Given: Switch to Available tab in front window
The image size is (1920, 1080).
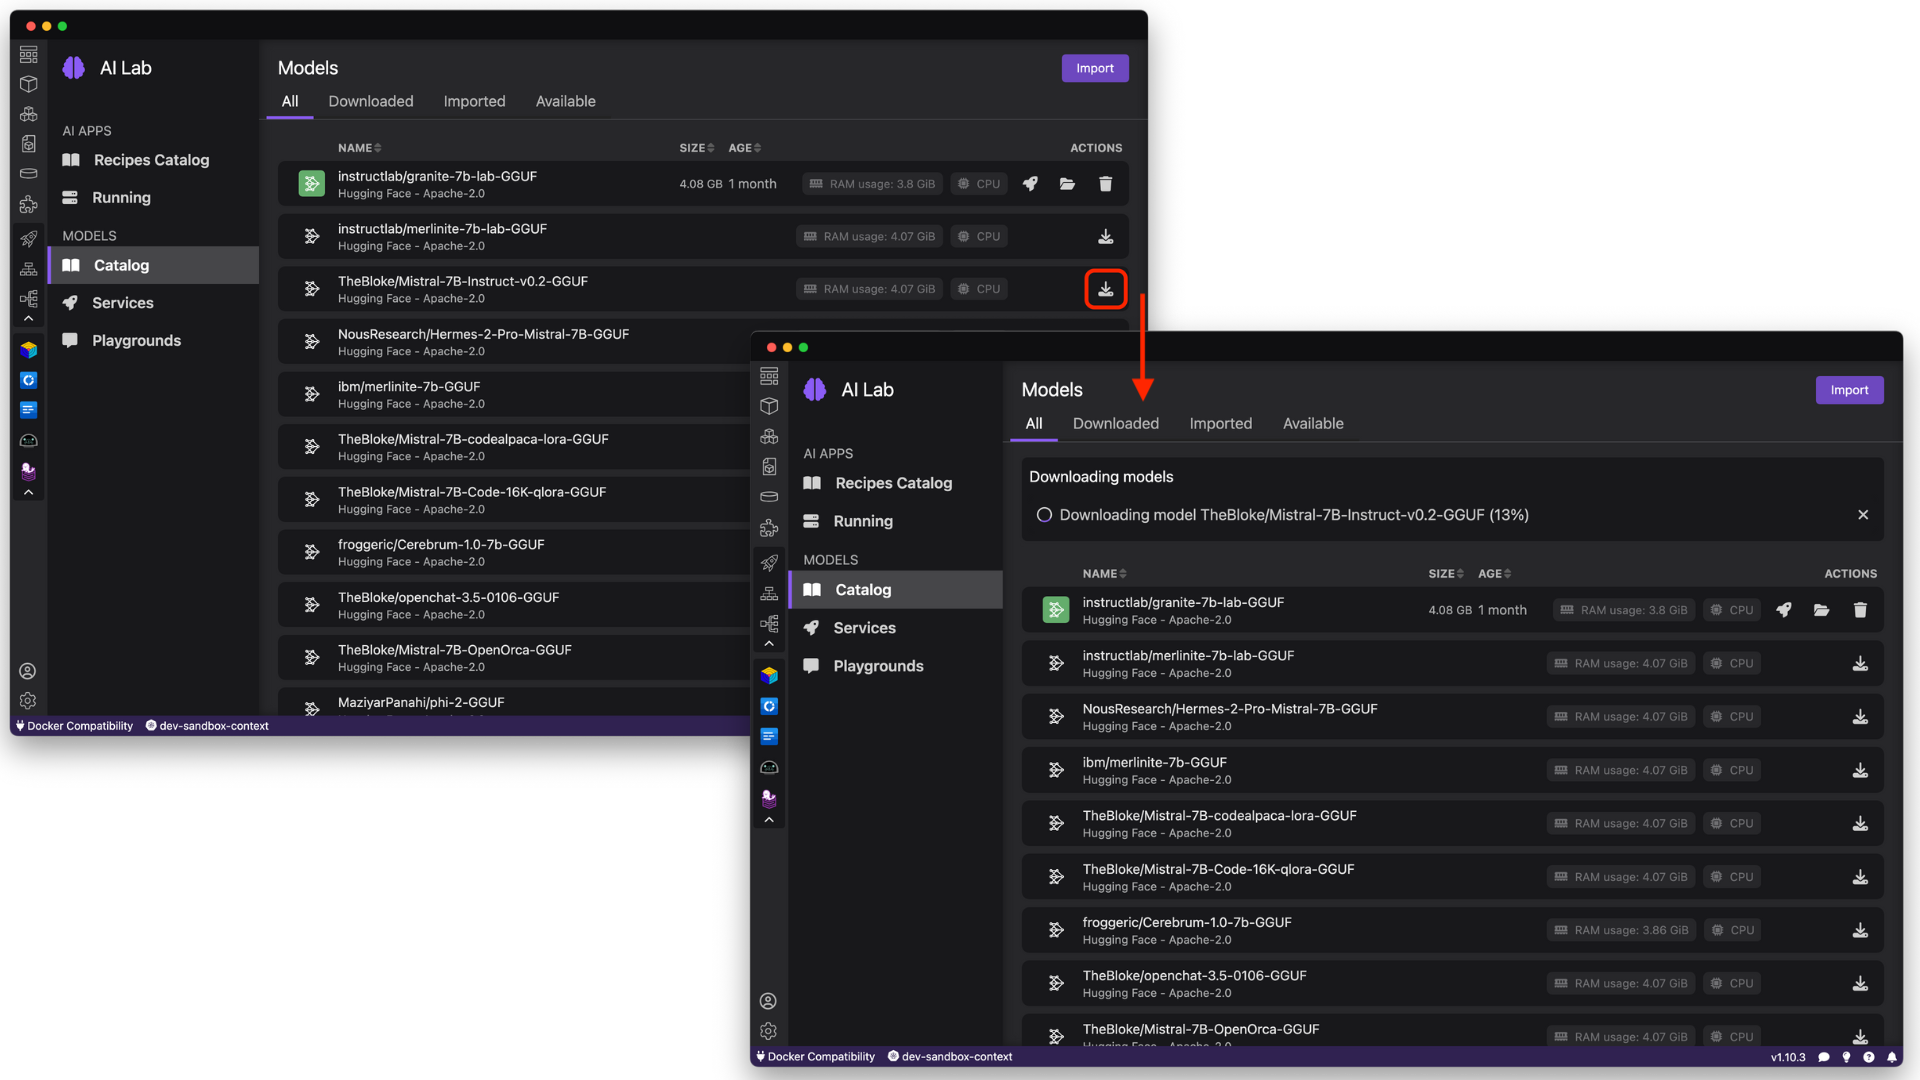Looking at the screenshot, I should pos(1313,424).
